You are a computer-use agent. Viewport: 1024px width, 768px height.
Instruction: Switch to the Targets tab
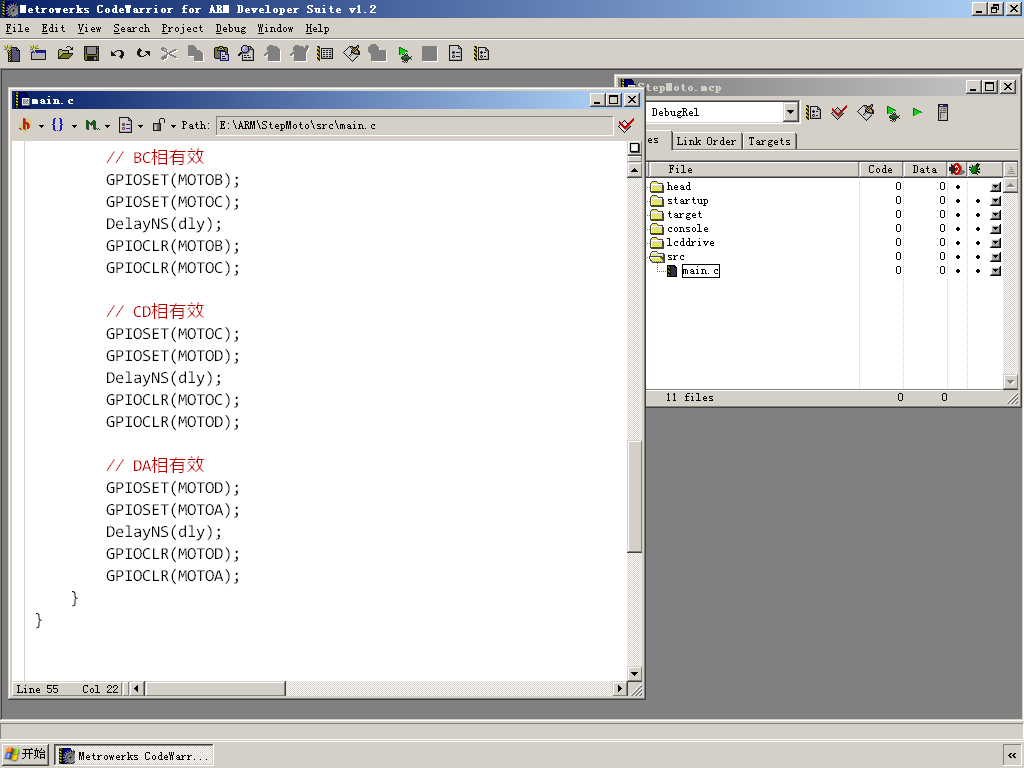769,141
